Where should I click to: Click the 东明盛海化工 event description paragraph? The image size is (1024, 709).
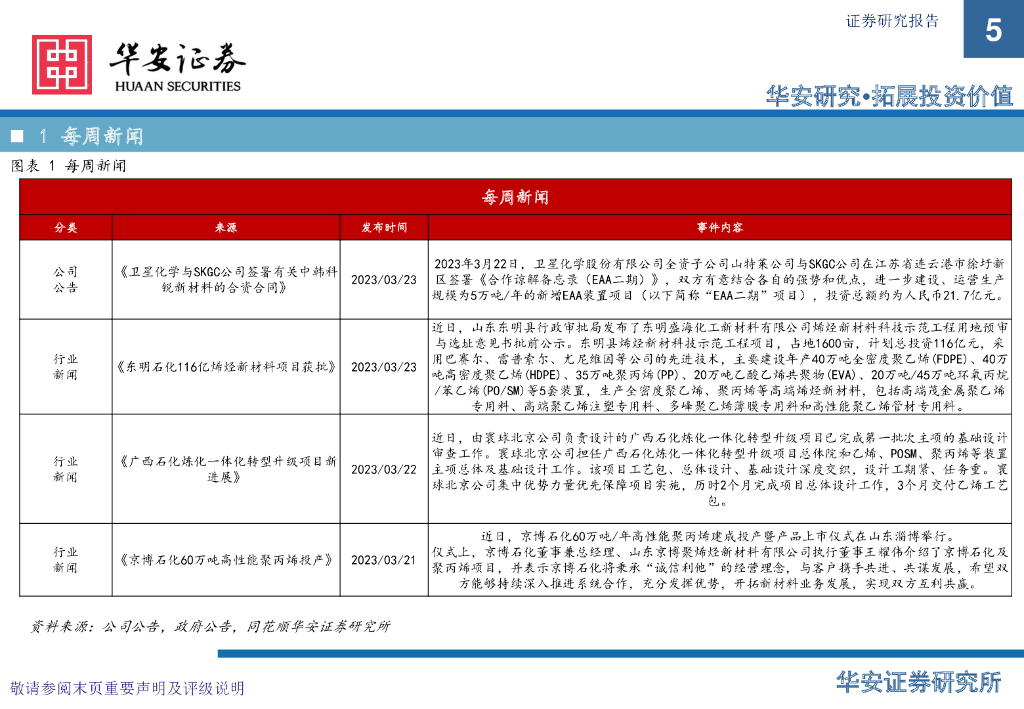click(720, 367)
